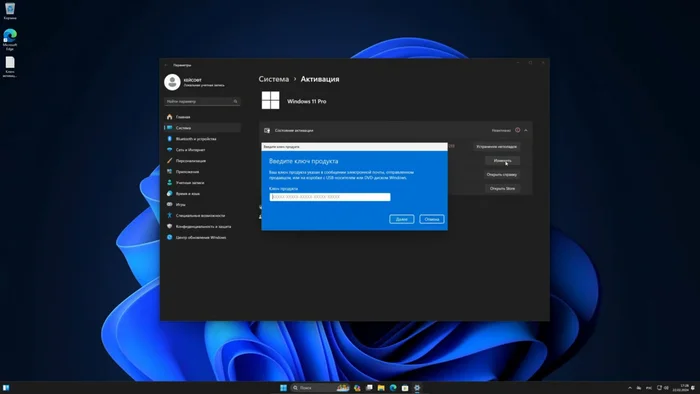This screenshot has width=700, height=394.
Task: Click the Settings gear on the taskbar
Action: (417, 388)
